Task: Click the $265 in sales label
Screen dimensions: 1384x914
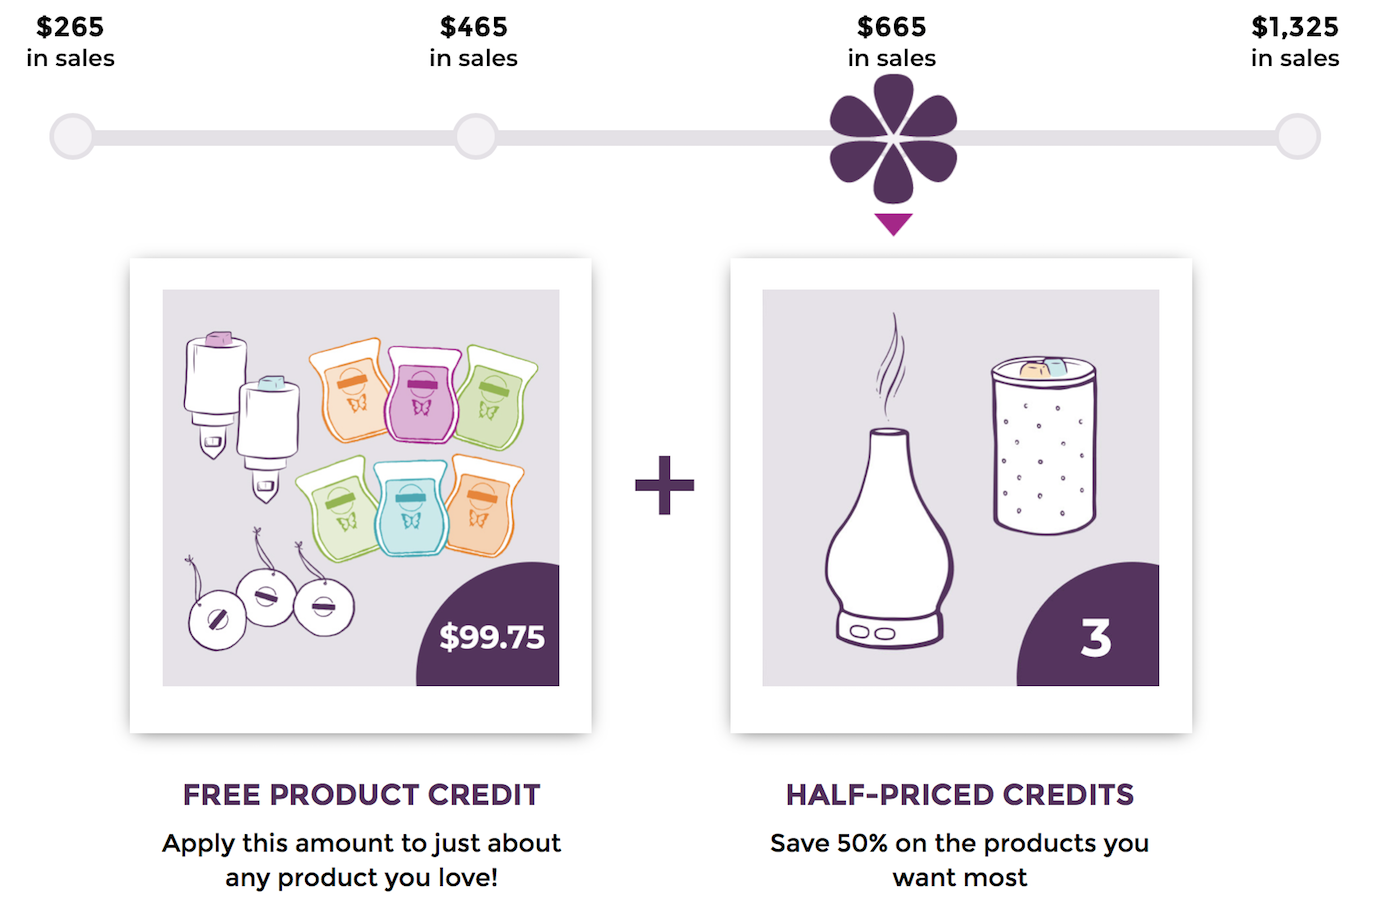Action: (70, 42)
